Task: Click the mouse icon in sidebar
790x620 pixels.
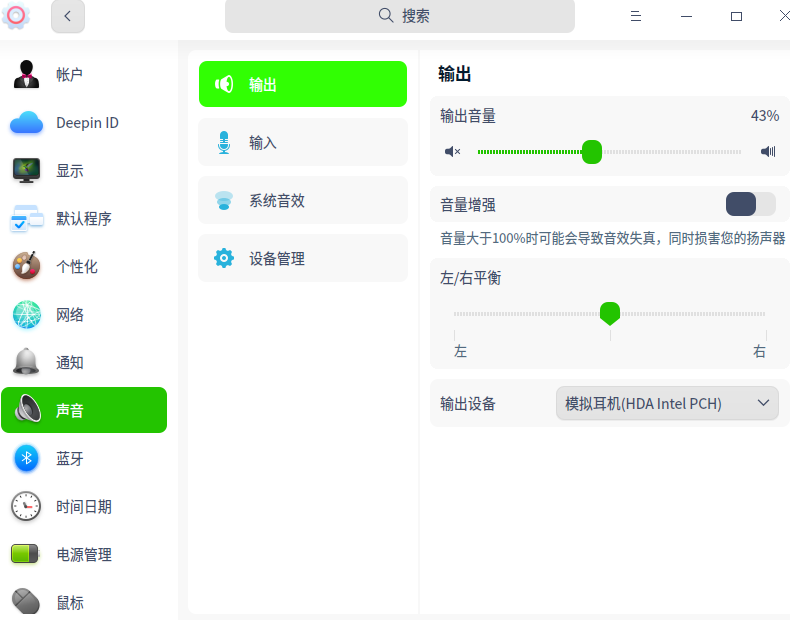Action: coord(26,601)
